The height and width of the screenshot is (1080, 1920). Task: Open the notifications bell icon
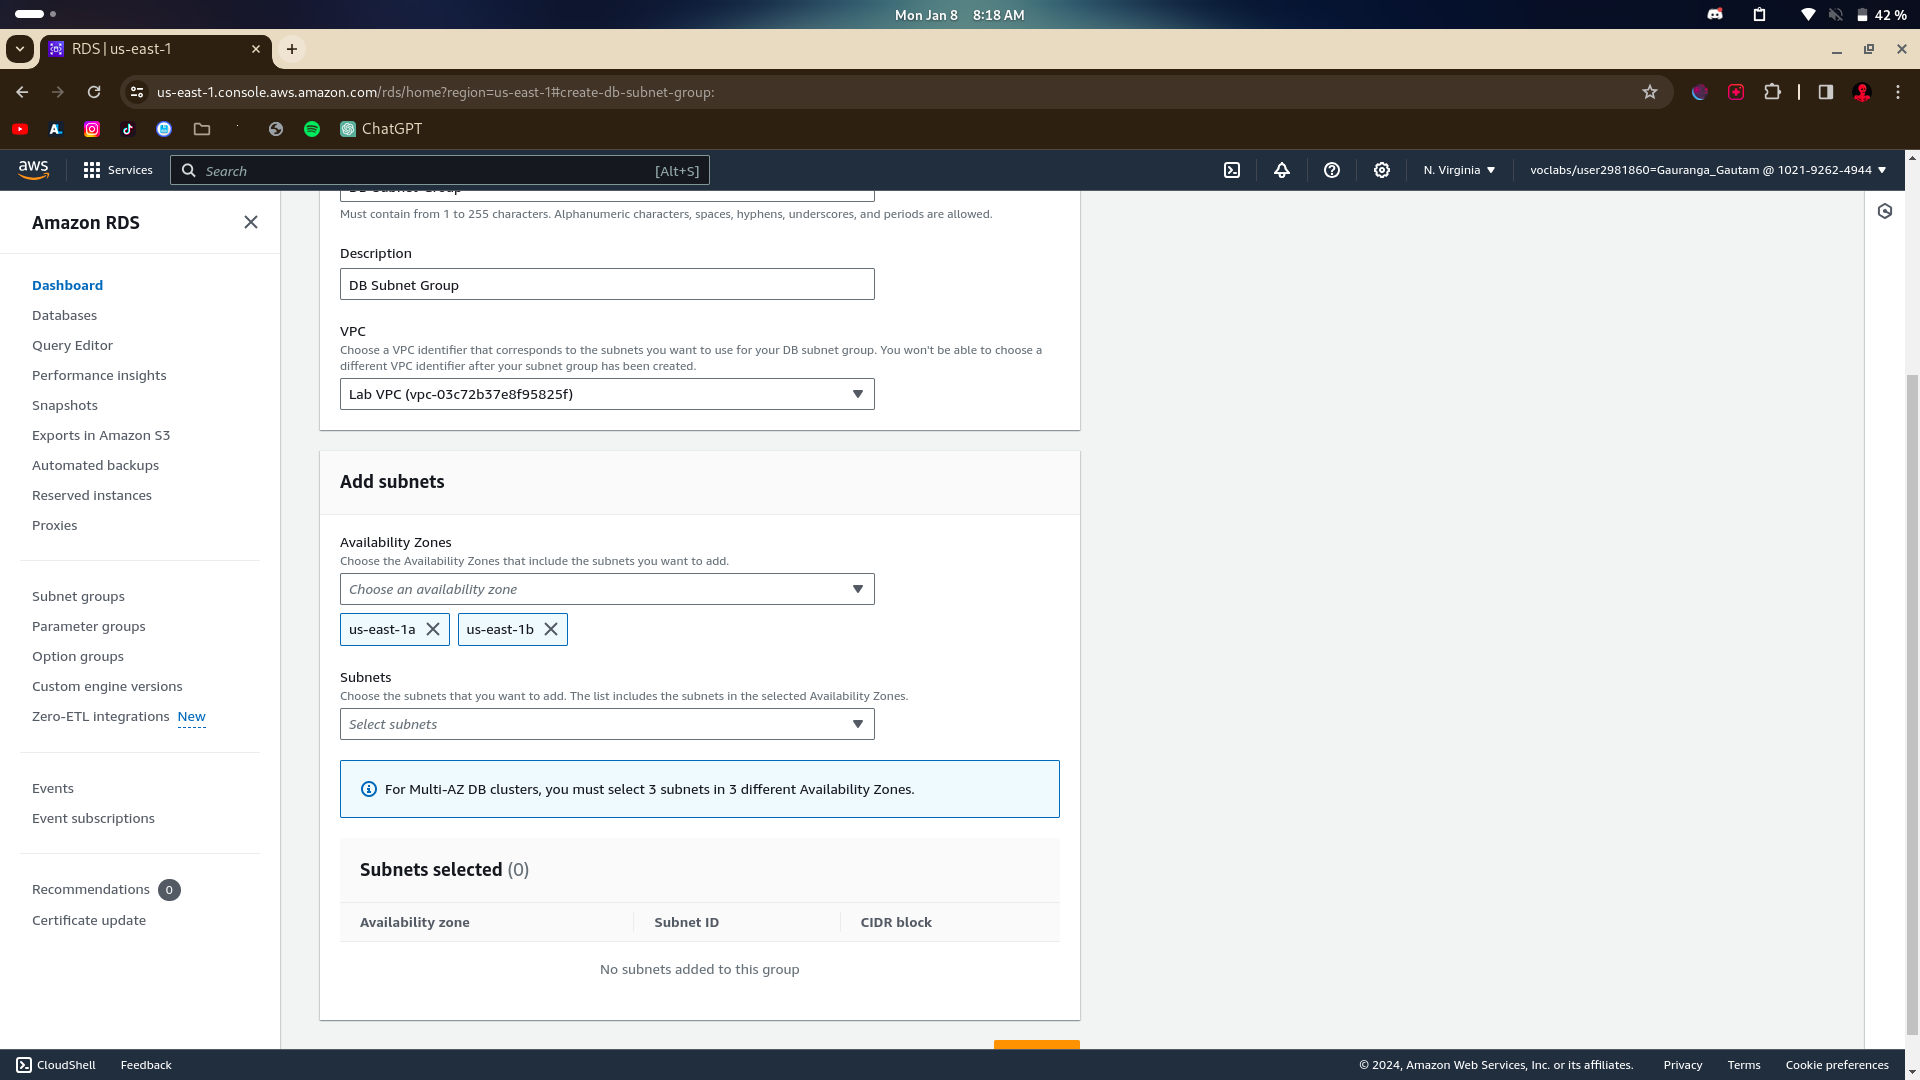tap(1282, 170)
